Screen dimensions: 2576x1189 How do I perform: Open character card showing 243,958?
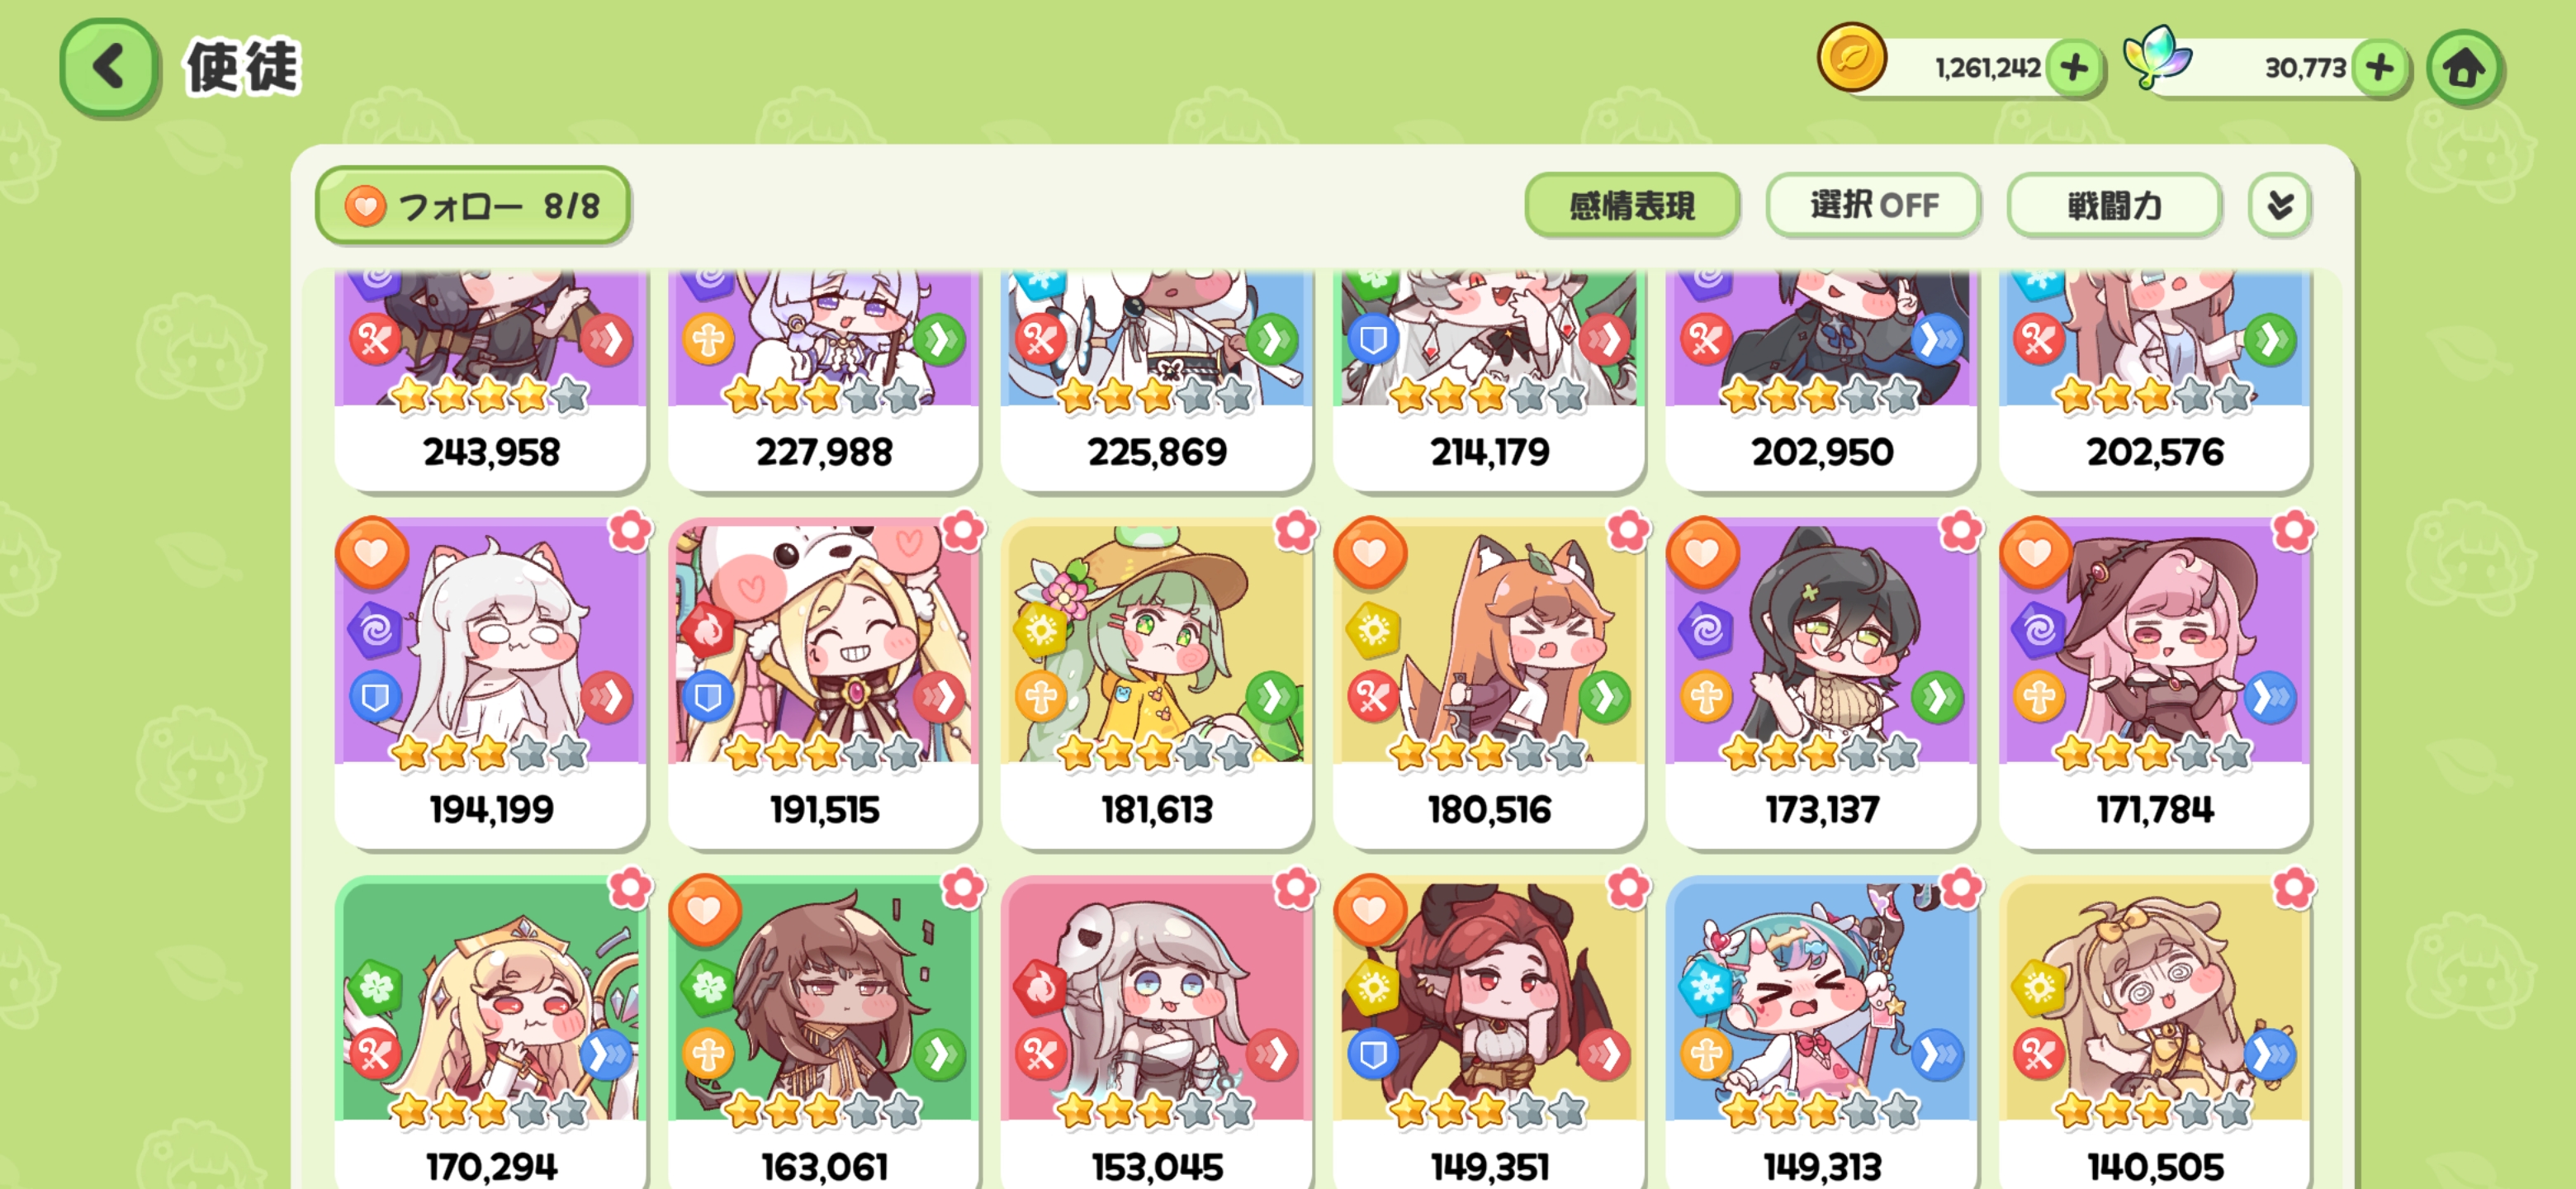point(490,380)
